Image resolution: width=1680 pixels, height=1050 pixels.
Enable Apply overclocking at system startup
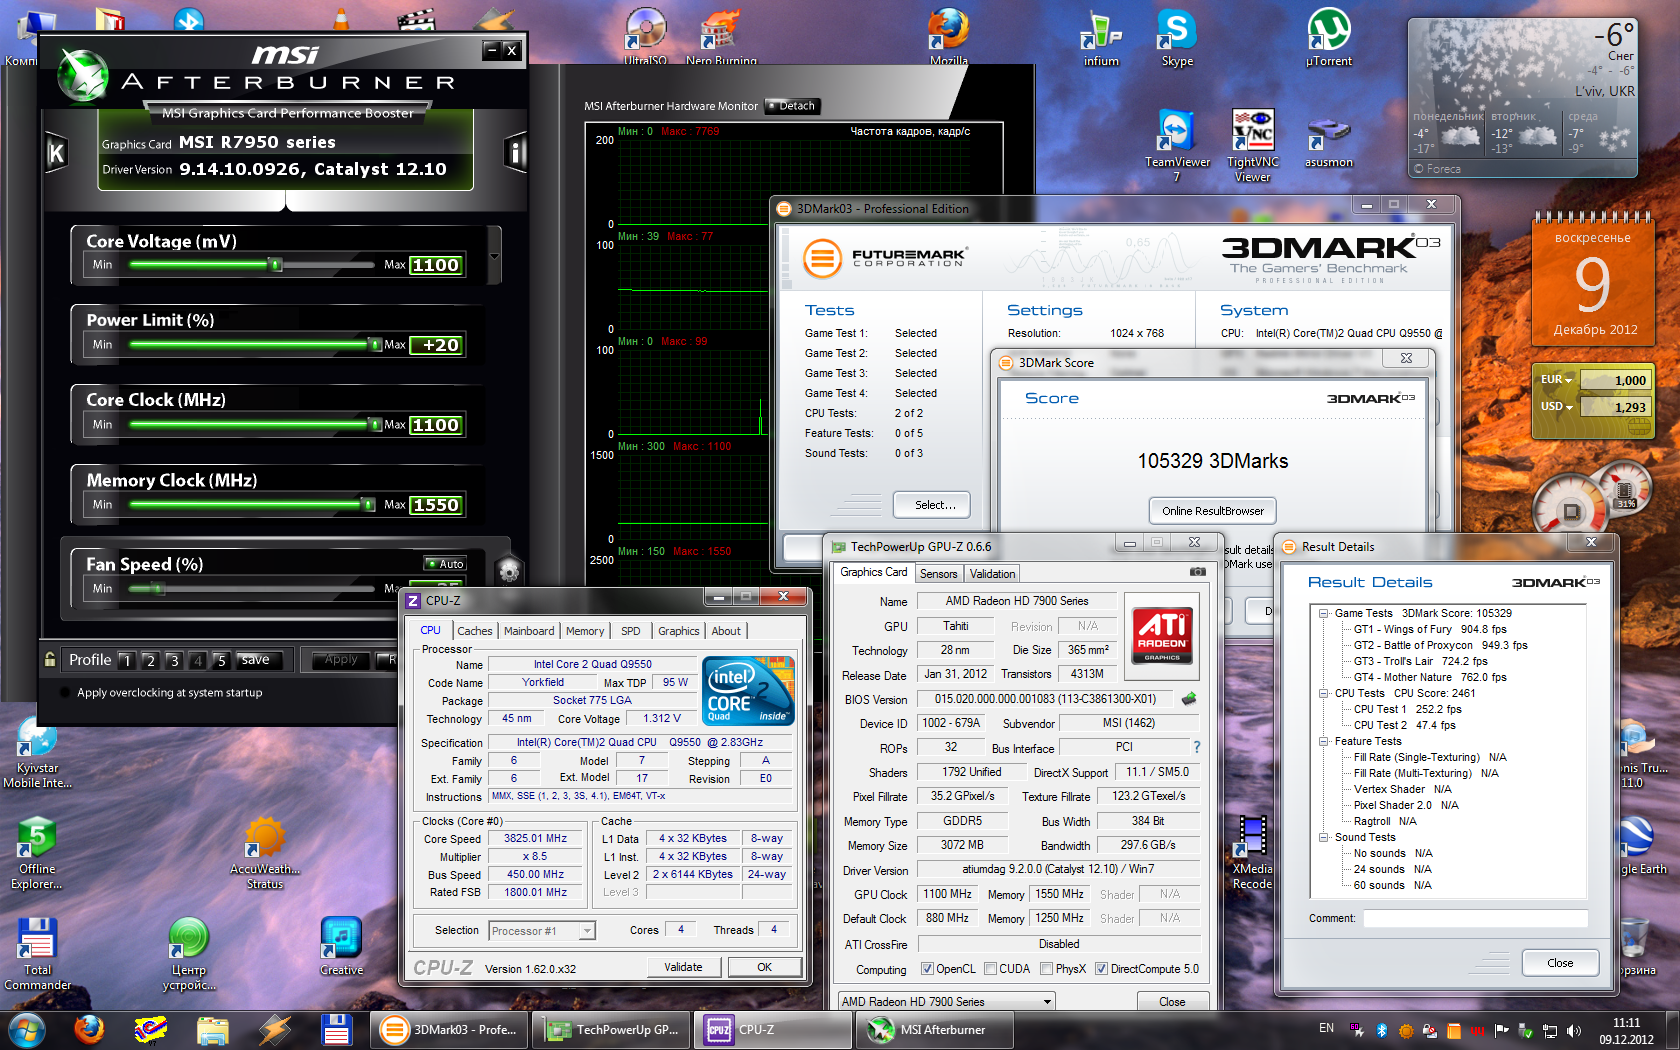66,692
